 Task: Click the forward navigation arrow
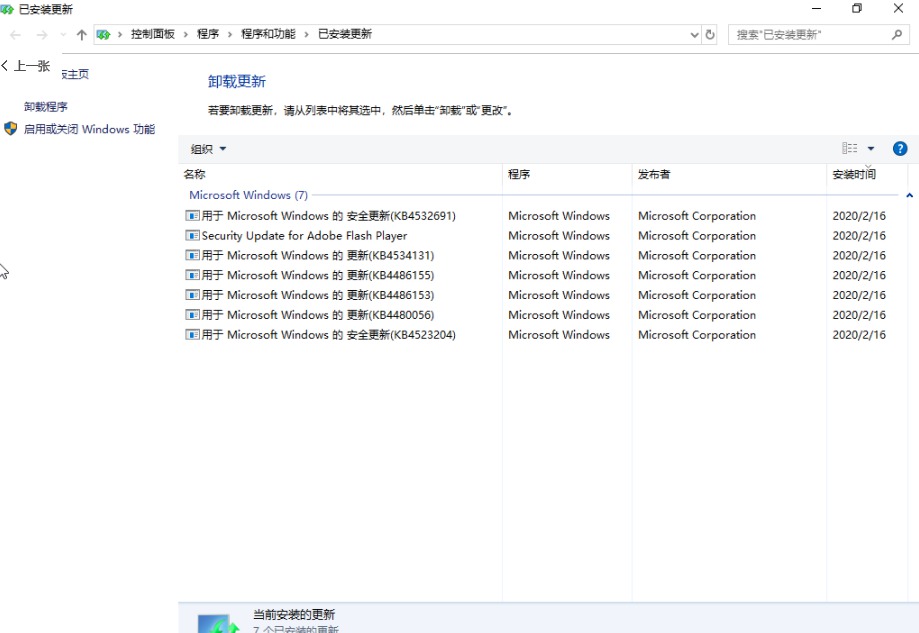point(42,35)
